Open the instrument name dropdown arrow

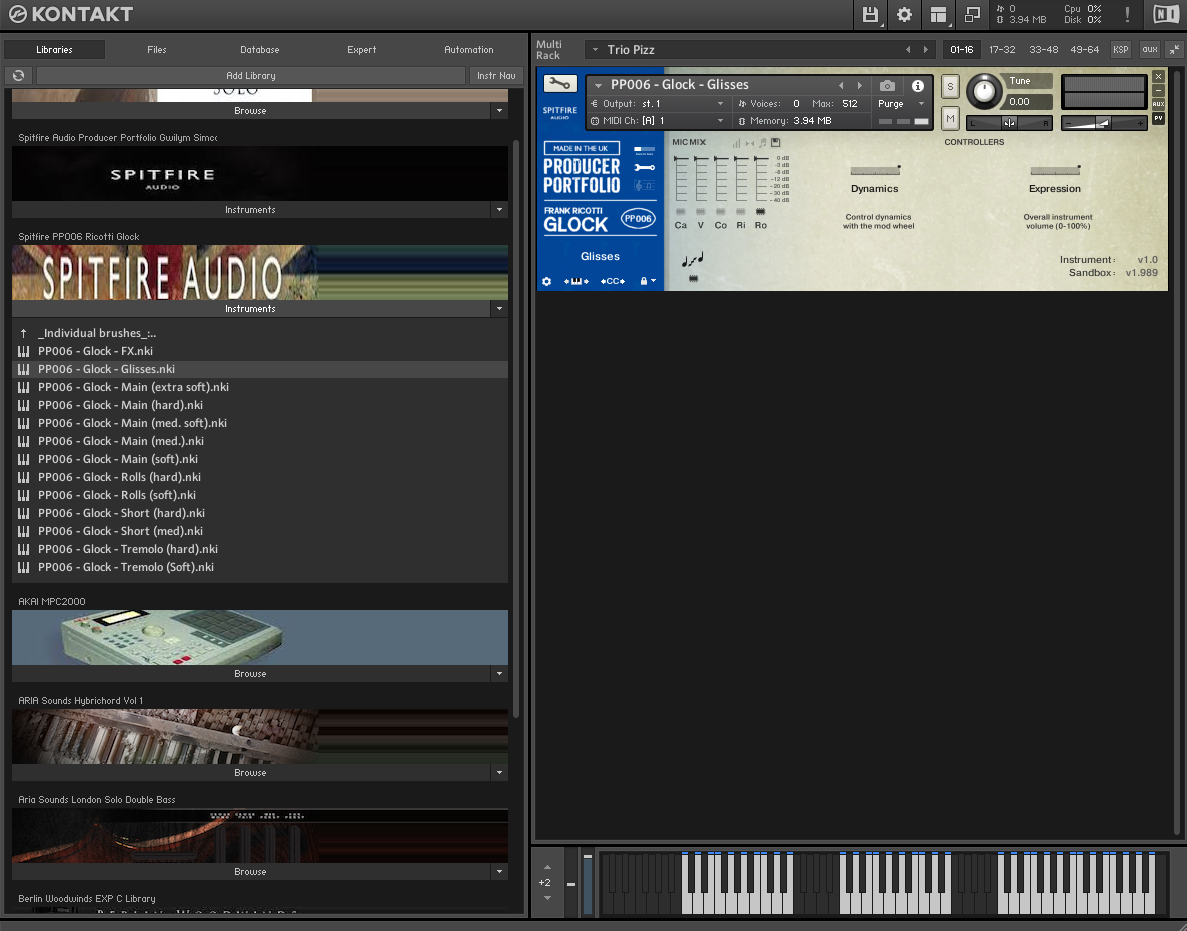click(598, 86)
